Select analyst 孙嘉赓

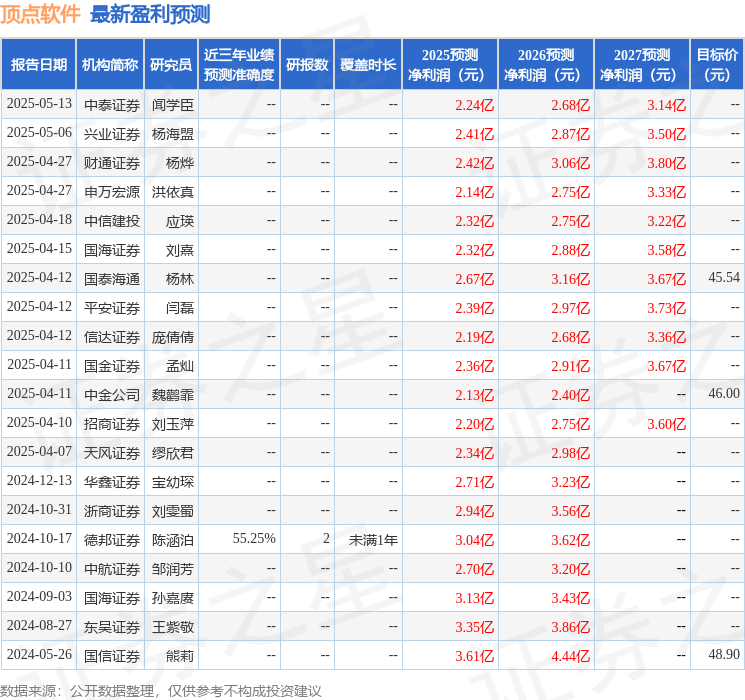pyautogui.click(x=172, y=598)
